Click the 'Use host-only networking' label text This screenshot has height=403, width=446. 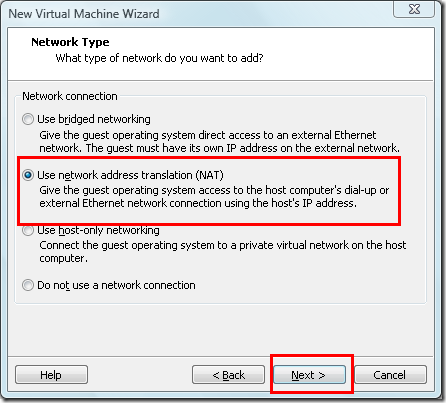(x=98, y=230)
